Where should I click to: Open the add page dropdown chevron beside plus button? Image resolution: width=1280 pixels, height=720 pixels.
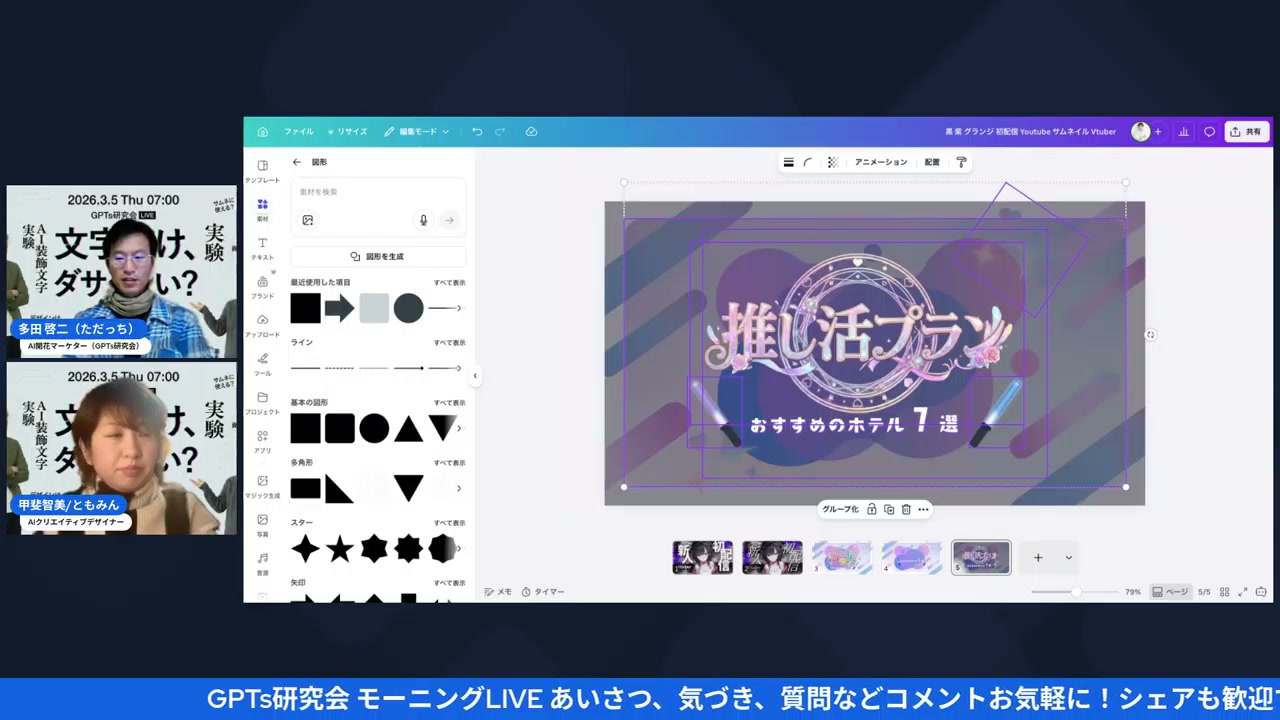(1067, 557)
